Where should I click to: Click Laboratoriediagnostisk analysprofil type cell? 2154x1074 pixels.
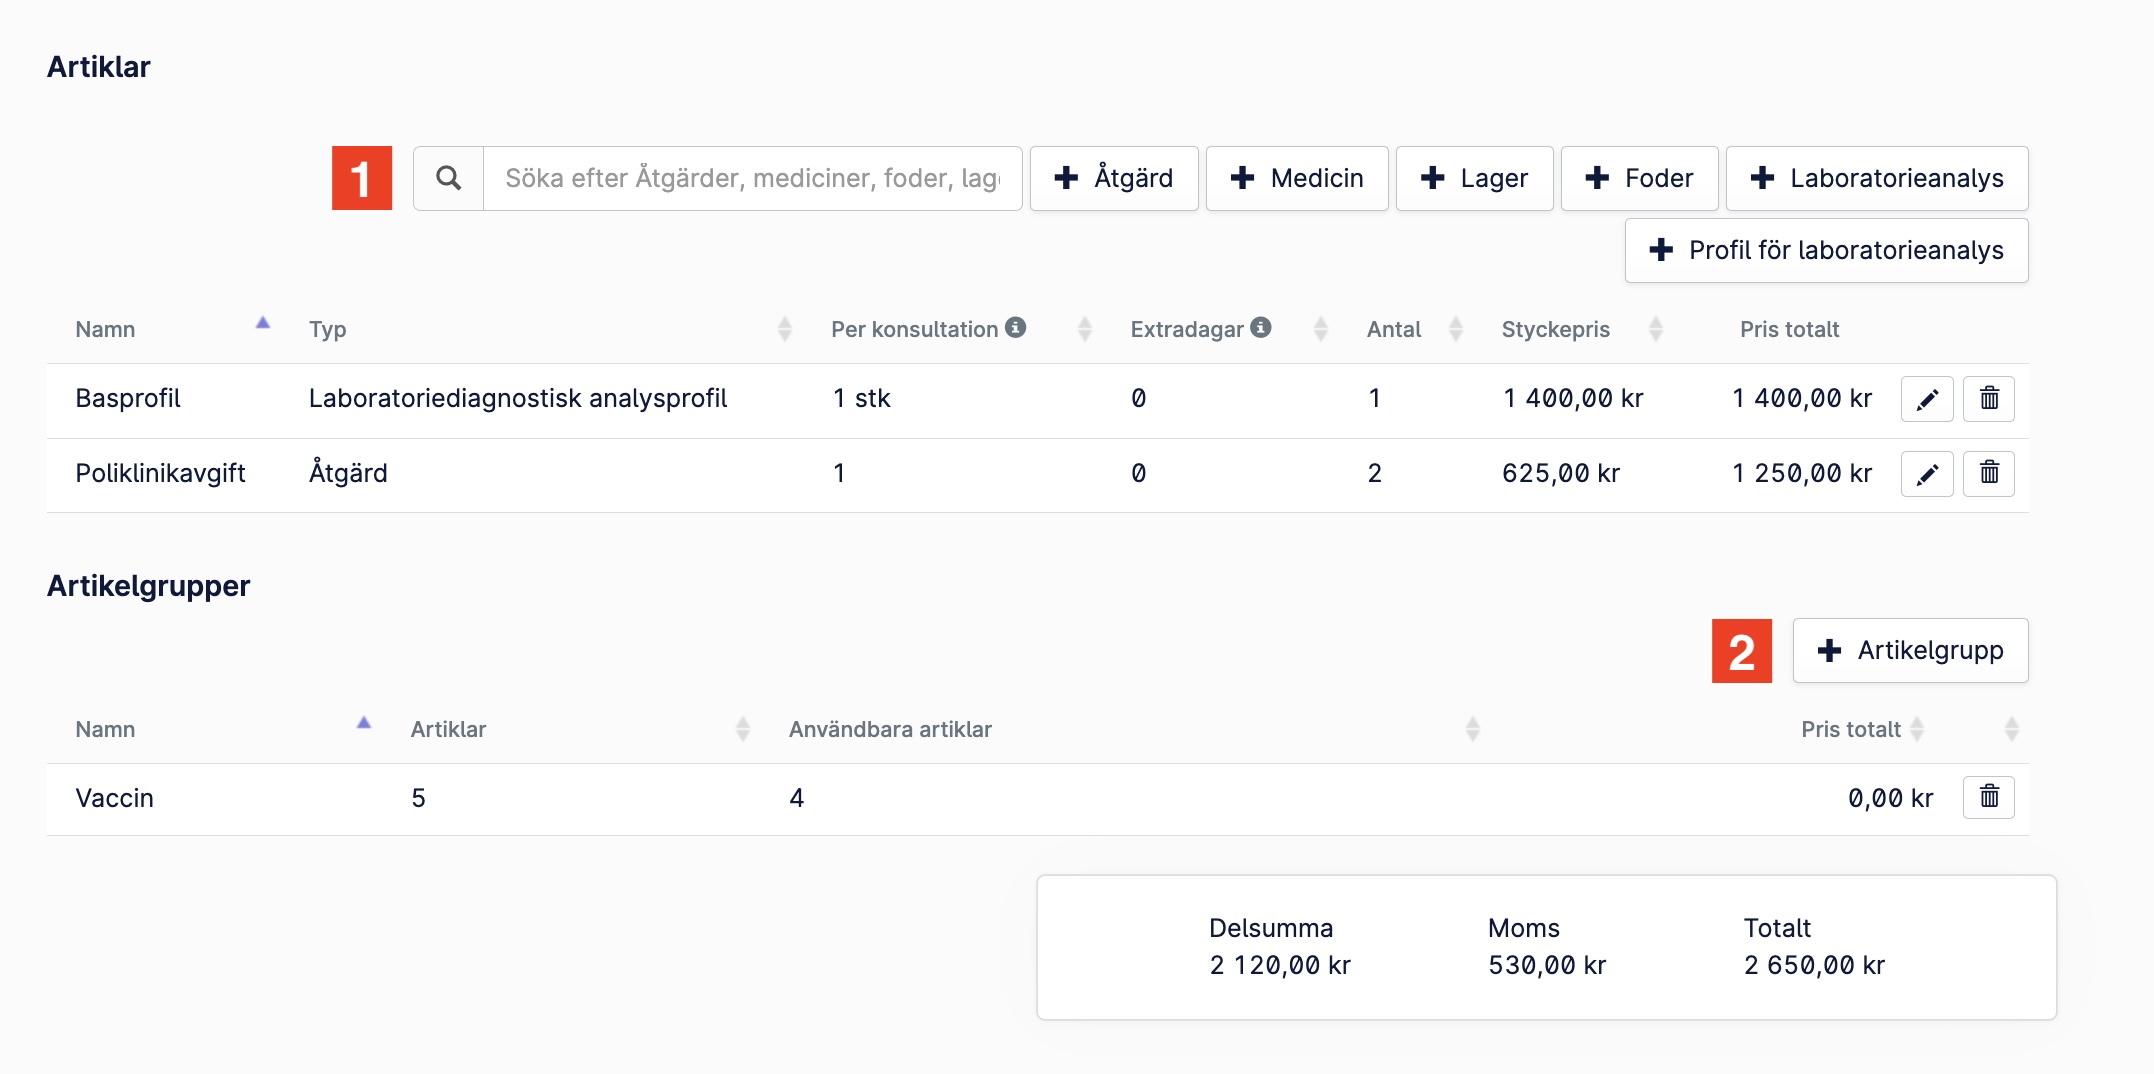517,398
